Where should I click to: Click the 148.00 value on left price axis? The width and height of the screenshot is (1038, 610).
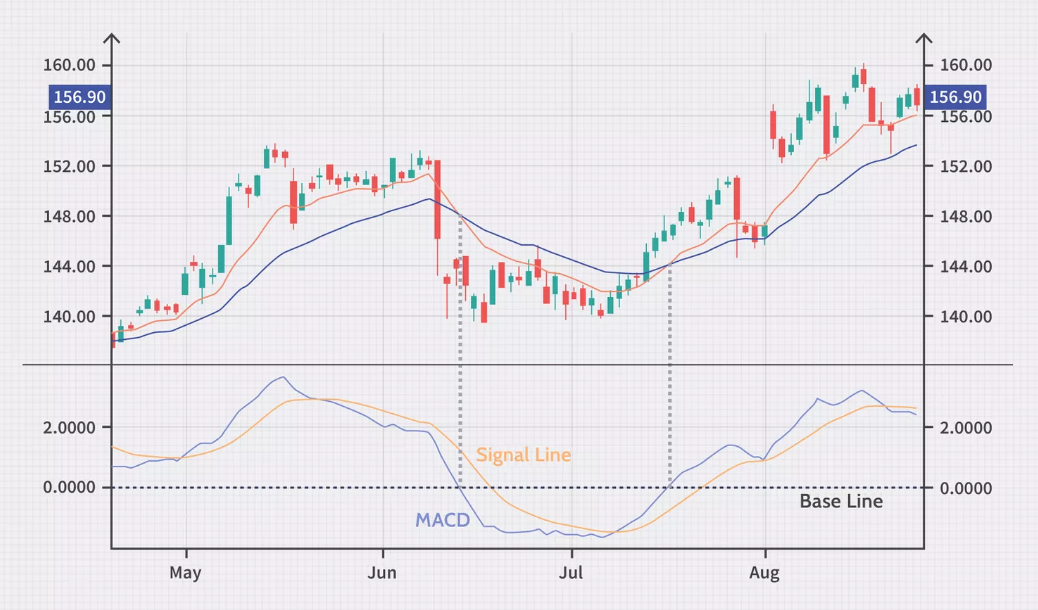click(70, 217)
